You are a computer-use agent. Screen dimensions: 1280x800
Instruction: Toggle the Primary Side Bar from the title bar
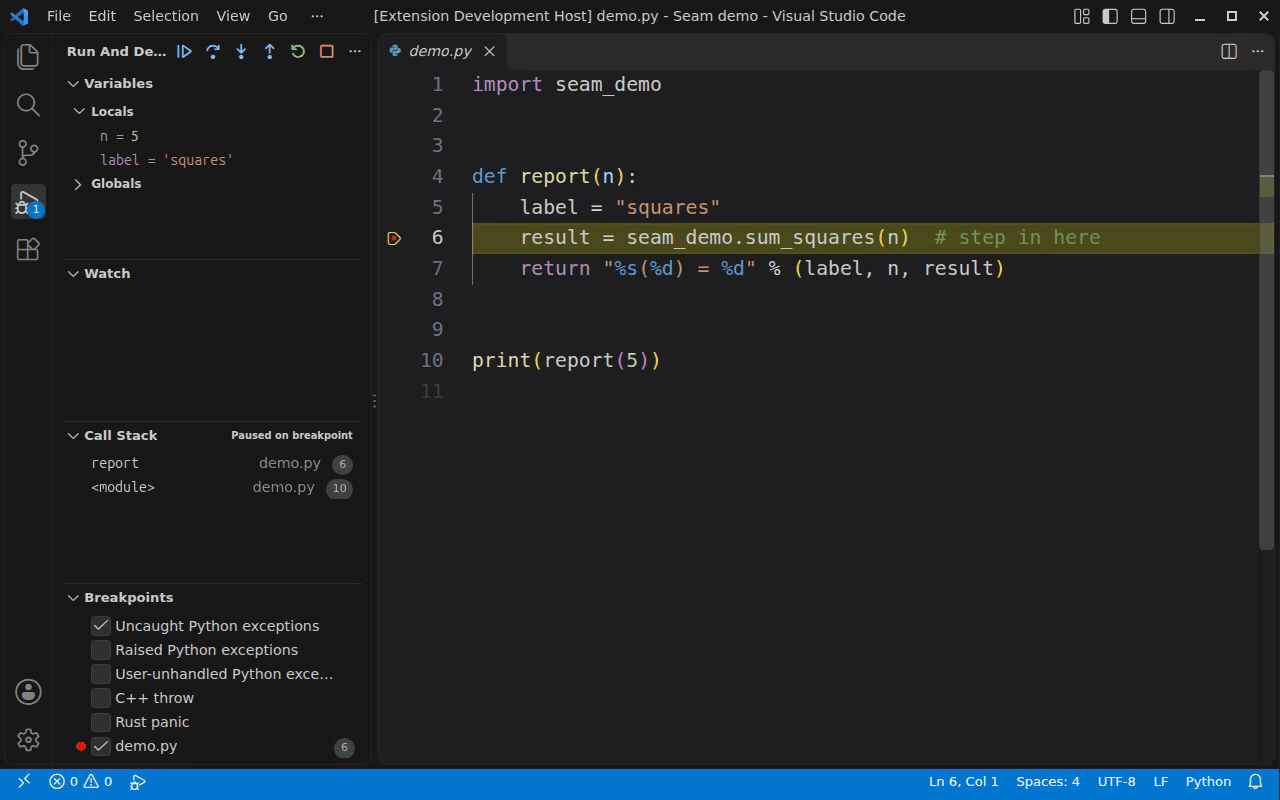[x=1110, y=16]
